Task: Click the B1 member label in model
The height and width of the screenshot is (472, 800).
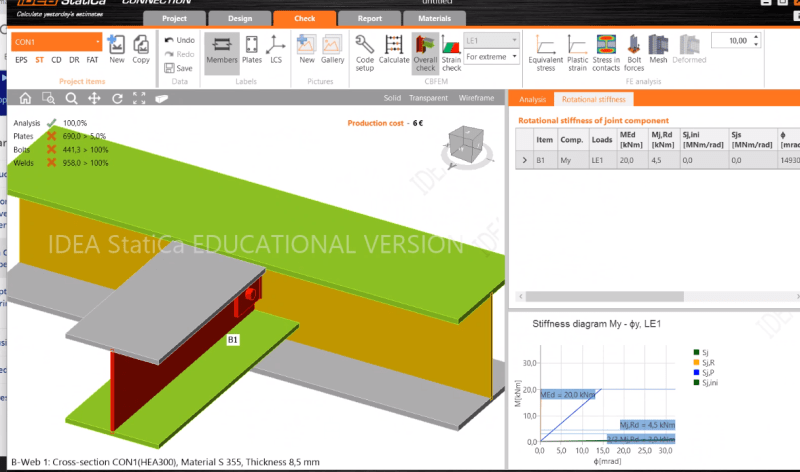Action: pos(233,340)
